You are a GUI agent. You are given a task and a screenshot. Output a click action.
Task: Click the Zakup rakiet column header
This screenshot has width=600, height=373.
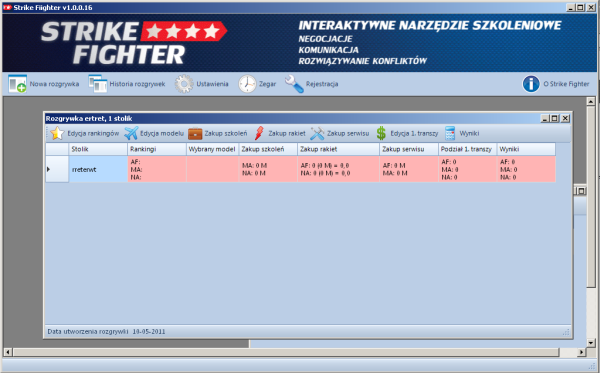coord(338,149)
